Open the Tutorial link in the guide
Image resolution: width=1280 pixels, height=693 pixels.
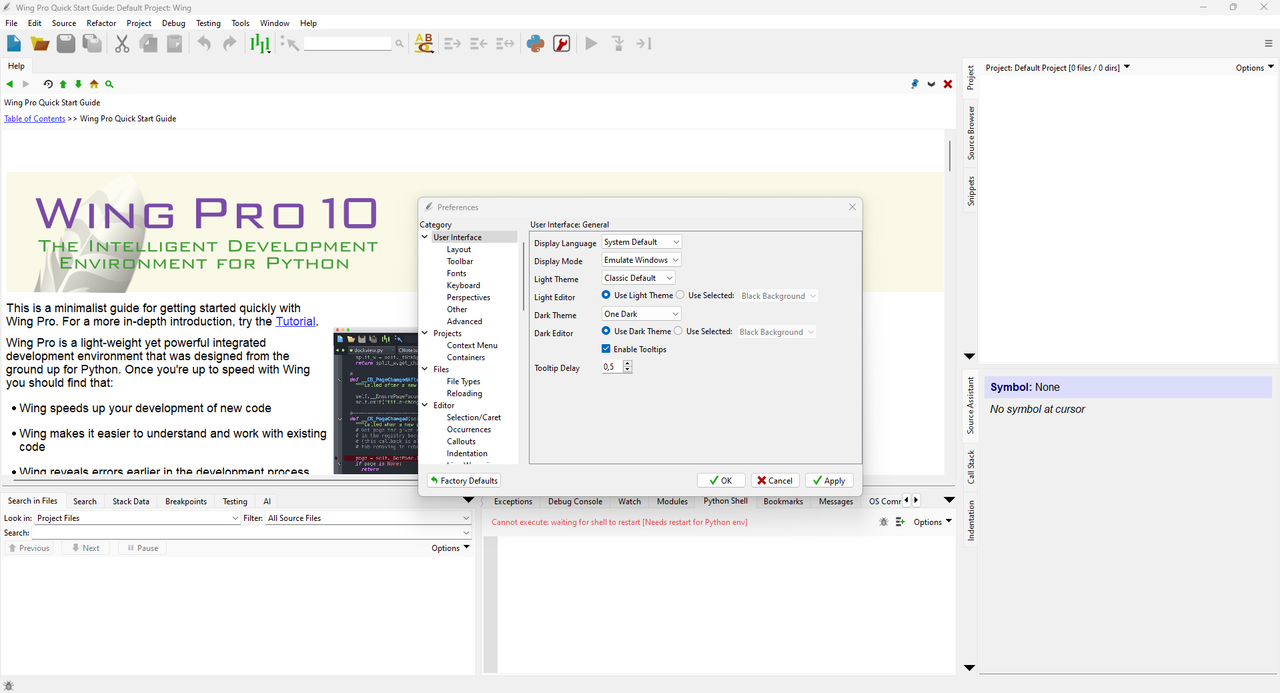point(295,322)
